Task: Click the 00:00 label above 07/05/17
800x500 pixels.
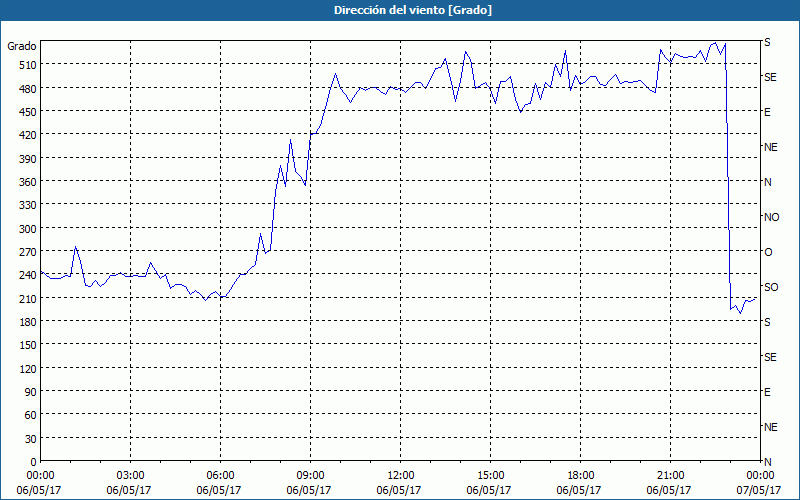Action: [760, 476]
